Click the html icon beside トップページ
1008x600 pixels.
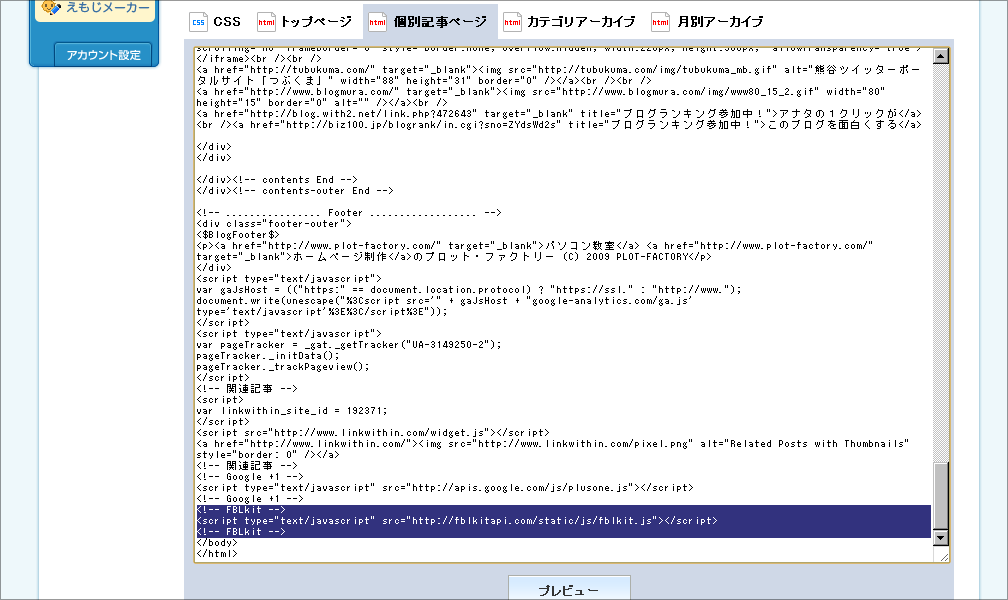point(266,22)
